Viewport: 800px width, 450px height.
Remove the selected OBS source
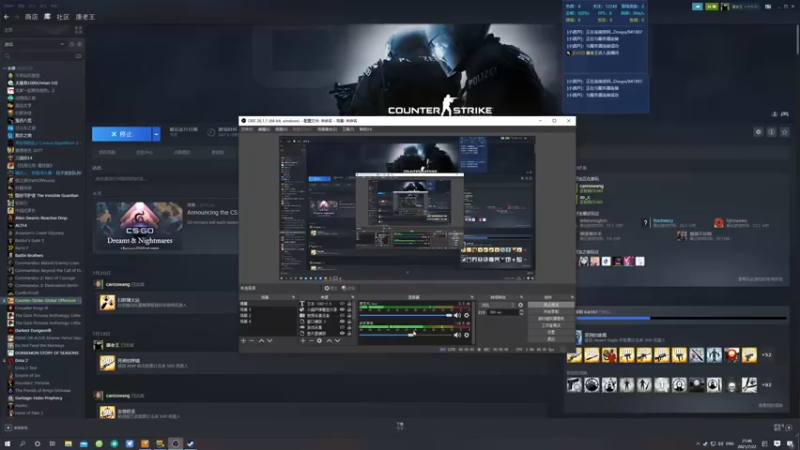pyautogui.click(x=311, y=341)
